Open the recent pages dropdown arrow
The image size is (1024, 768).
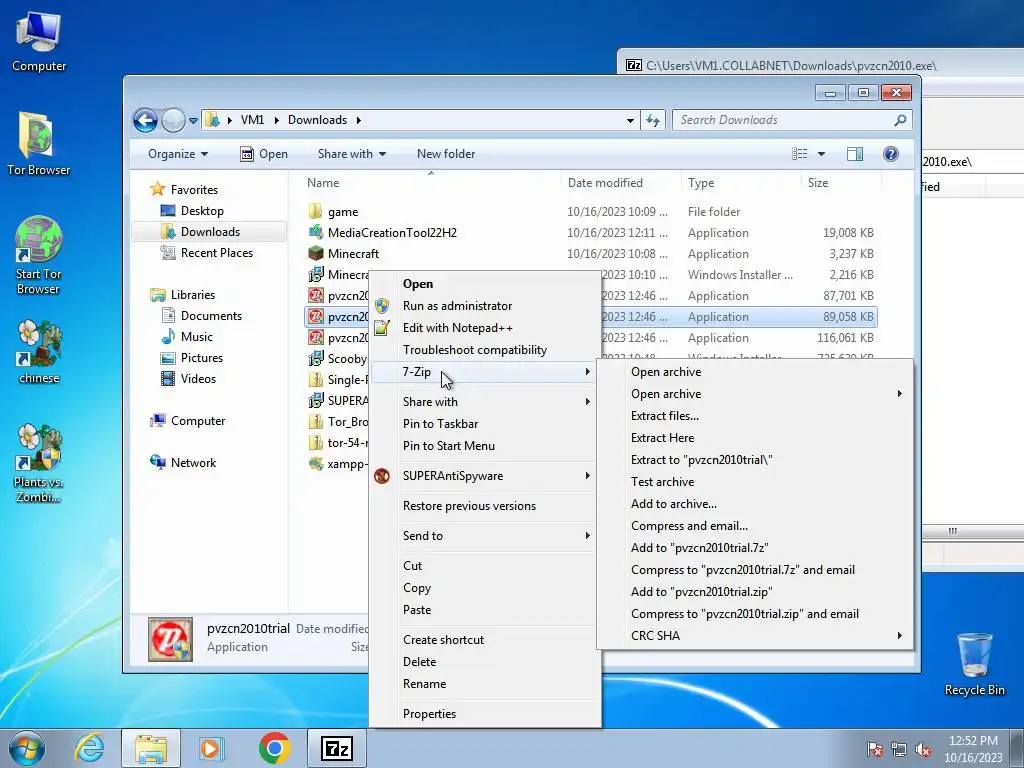193,121
